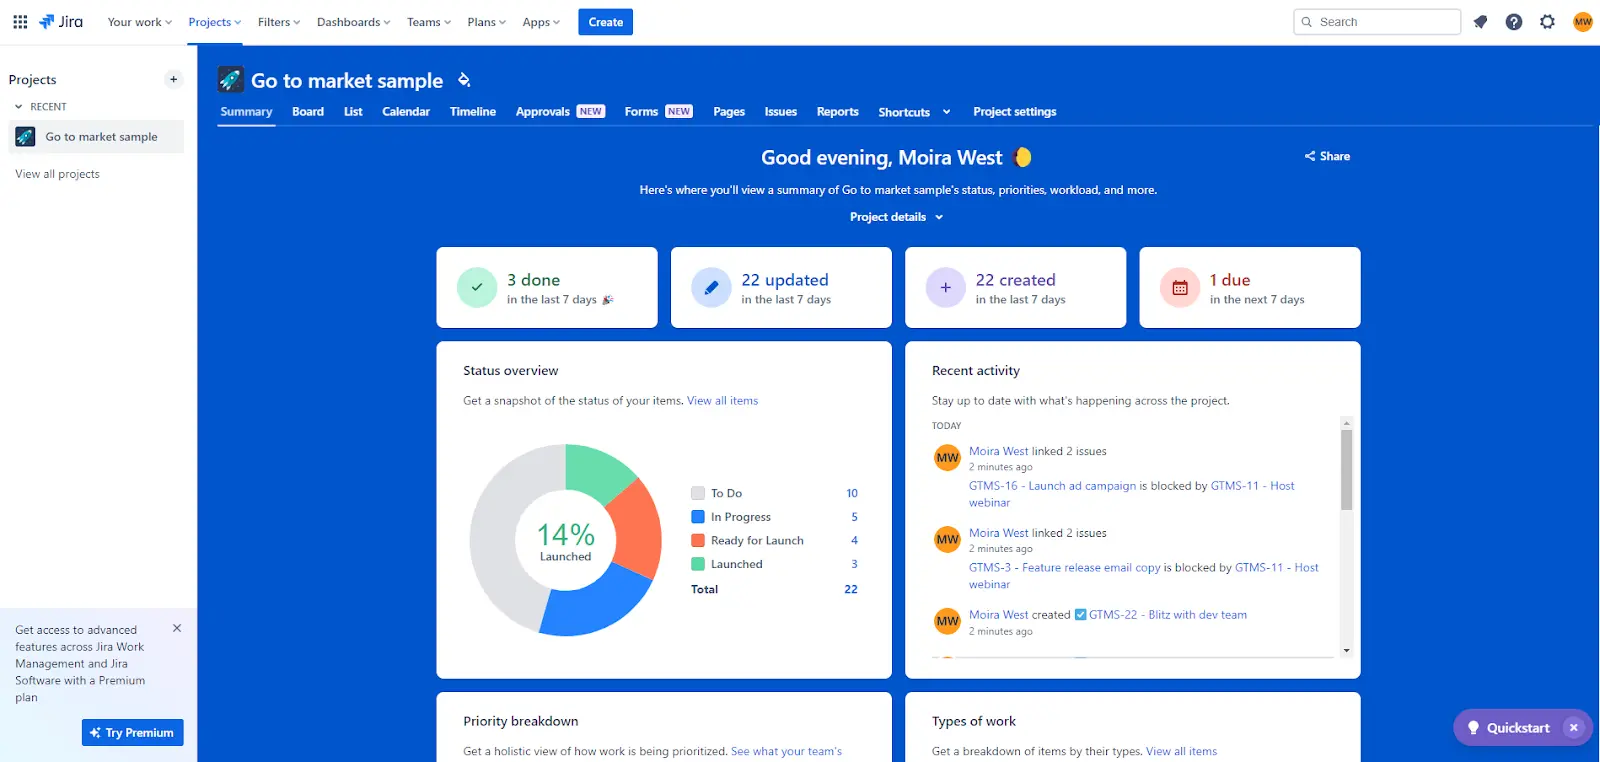Open Project settings tab
The image size is (1600, 762).
(1015, 112)
